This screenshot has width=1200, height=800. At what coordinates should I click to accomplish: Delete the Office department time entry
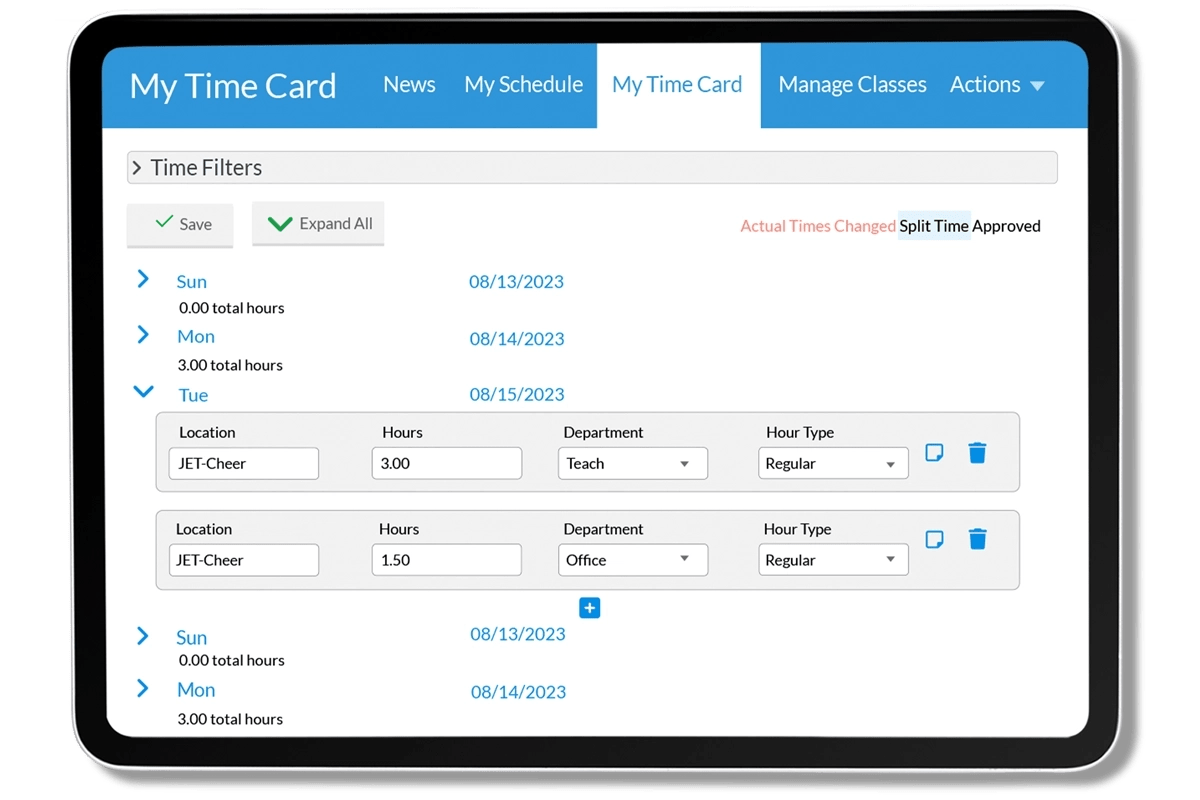tap(977, 539)
